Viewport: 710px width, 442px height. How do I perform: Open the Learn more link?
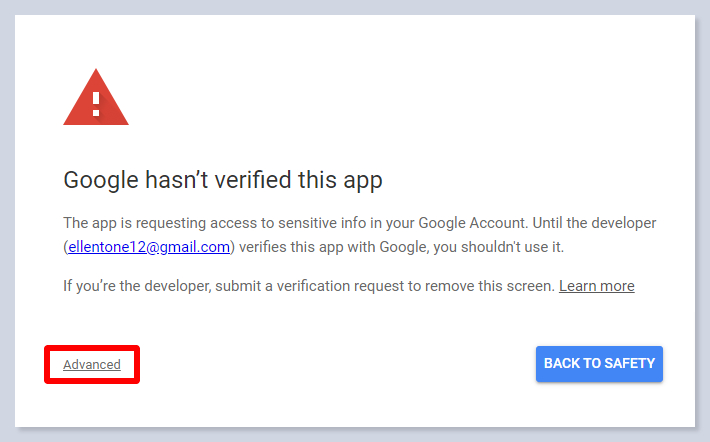pyautogui.click(x=596, y=286)
